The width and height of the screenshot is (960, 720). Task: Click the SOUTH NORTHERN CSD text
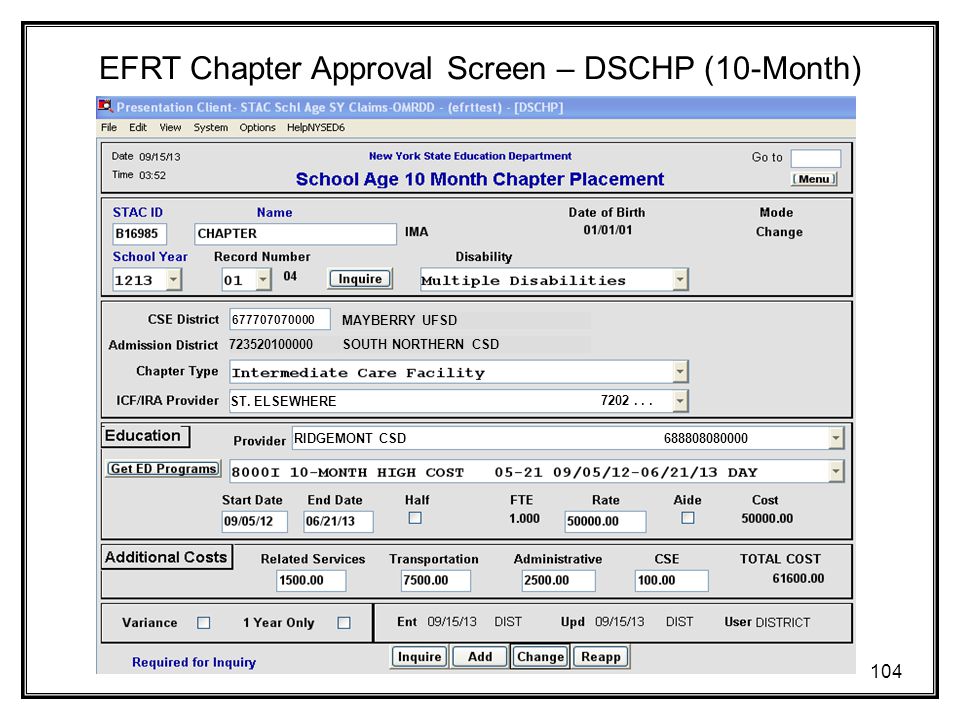coord(421,345)
